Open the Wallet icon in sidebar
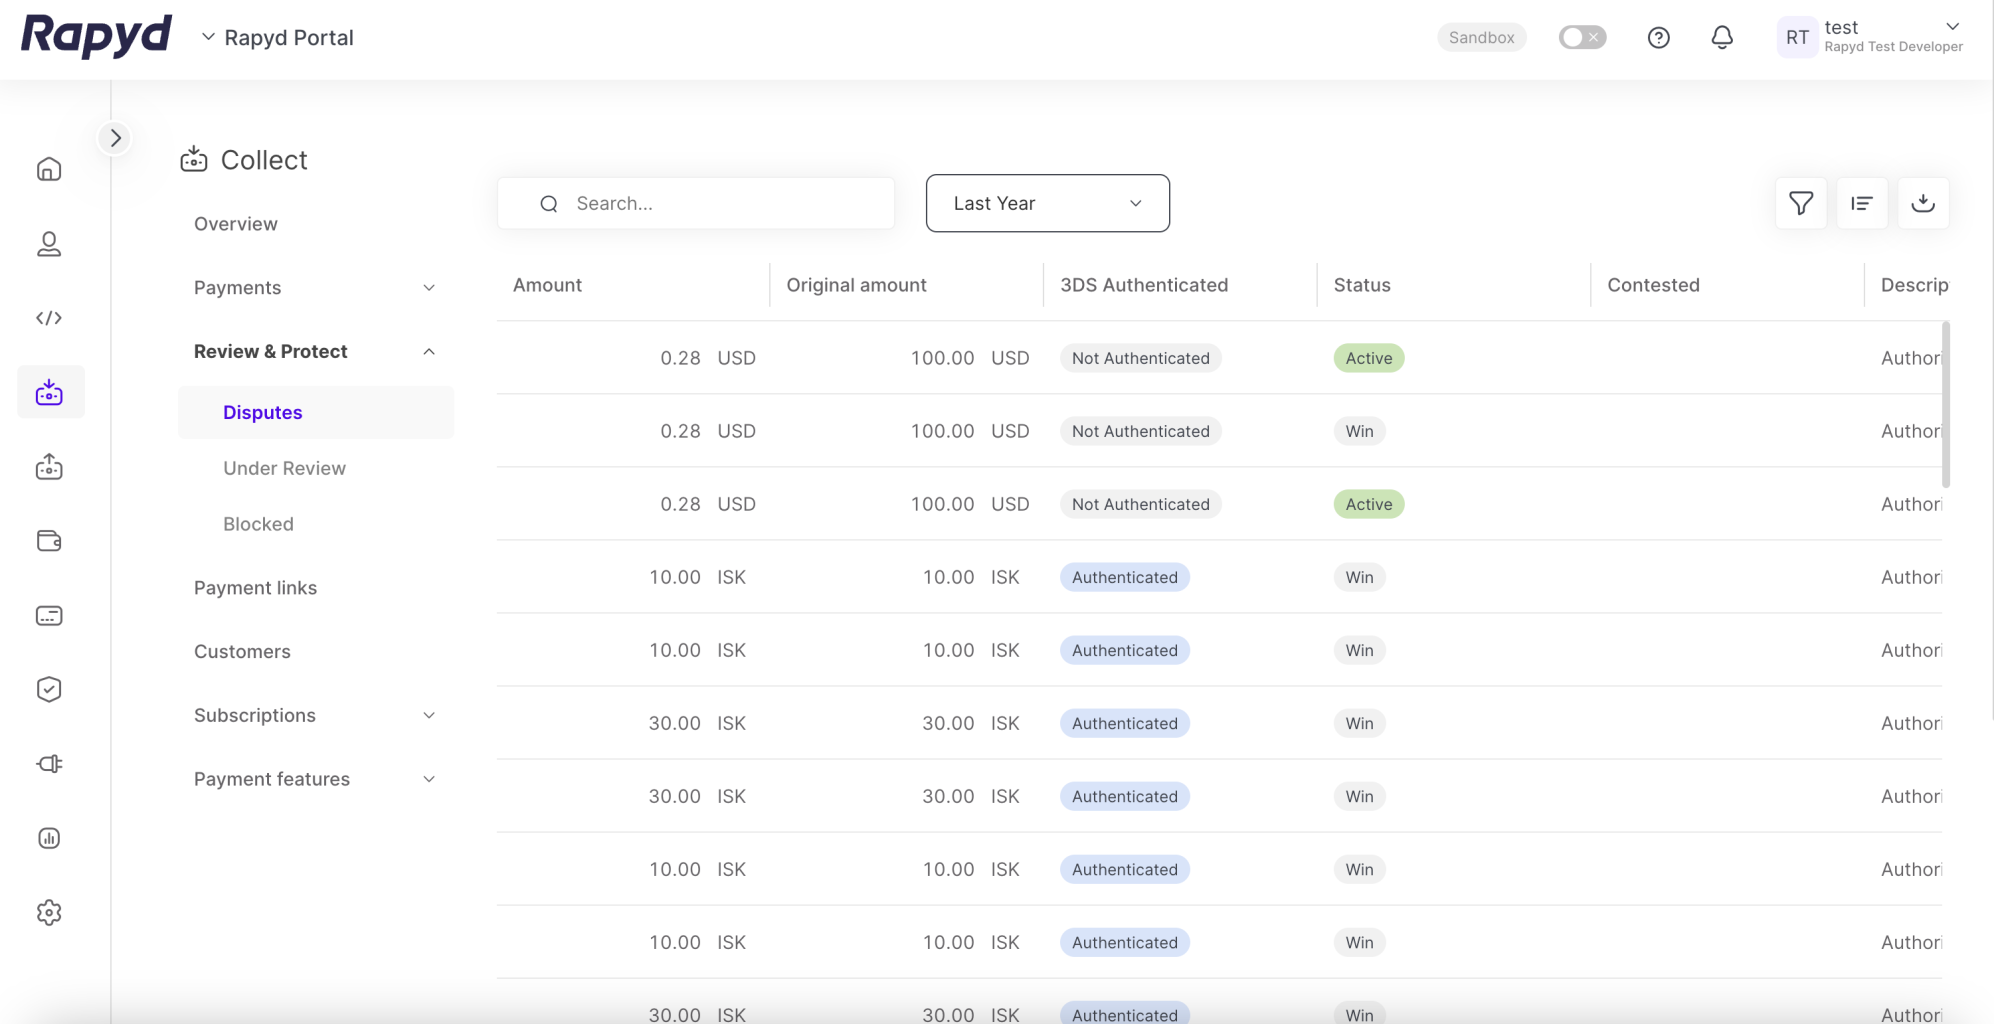This screenshot has width=1994, height=1024. click(x=49, y=541)
